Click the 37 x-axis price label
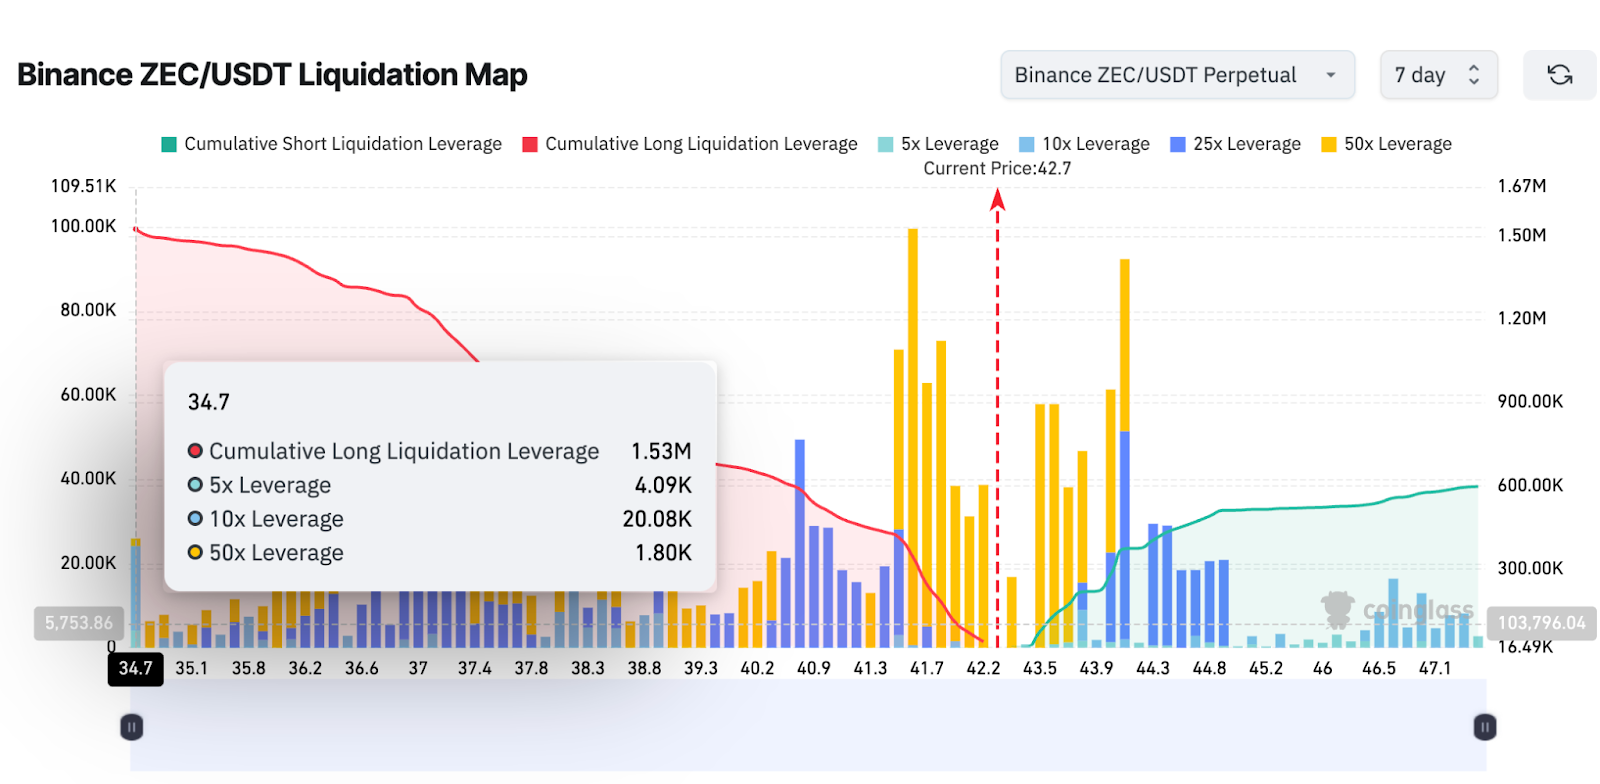This screenshot has width=1600, height=784. 418,668
